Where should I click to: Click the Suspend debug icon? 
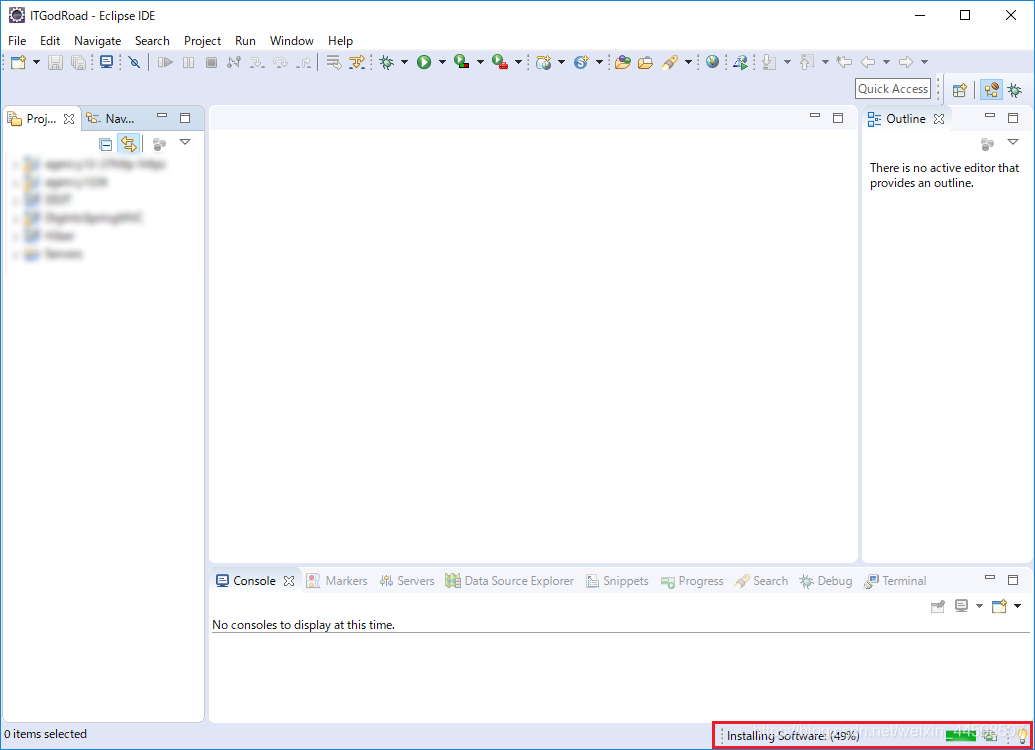pyautogui.click(x=189, y=62)
